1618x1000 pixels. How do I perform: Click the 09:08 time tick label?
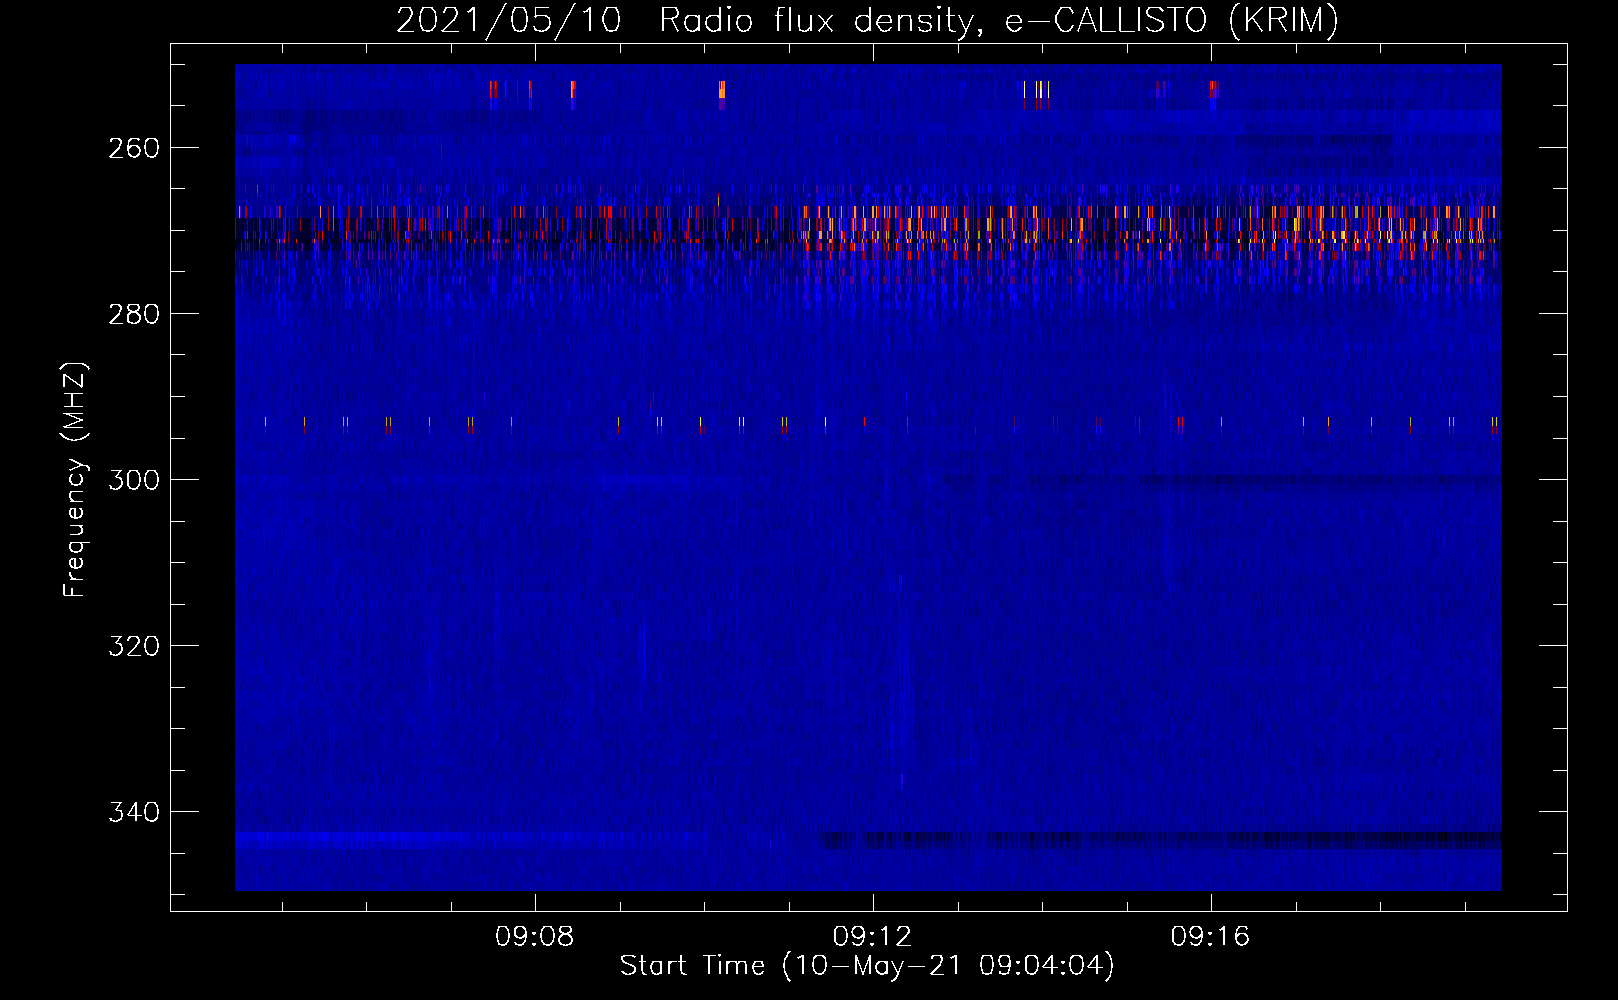(x=535, y=936)
